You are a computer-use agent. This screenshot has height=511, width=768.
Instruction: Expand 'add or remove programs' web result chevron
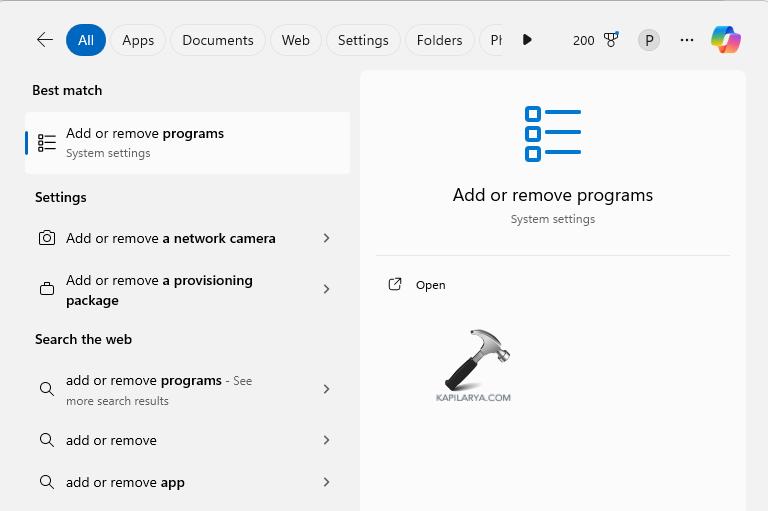[326, 389]
